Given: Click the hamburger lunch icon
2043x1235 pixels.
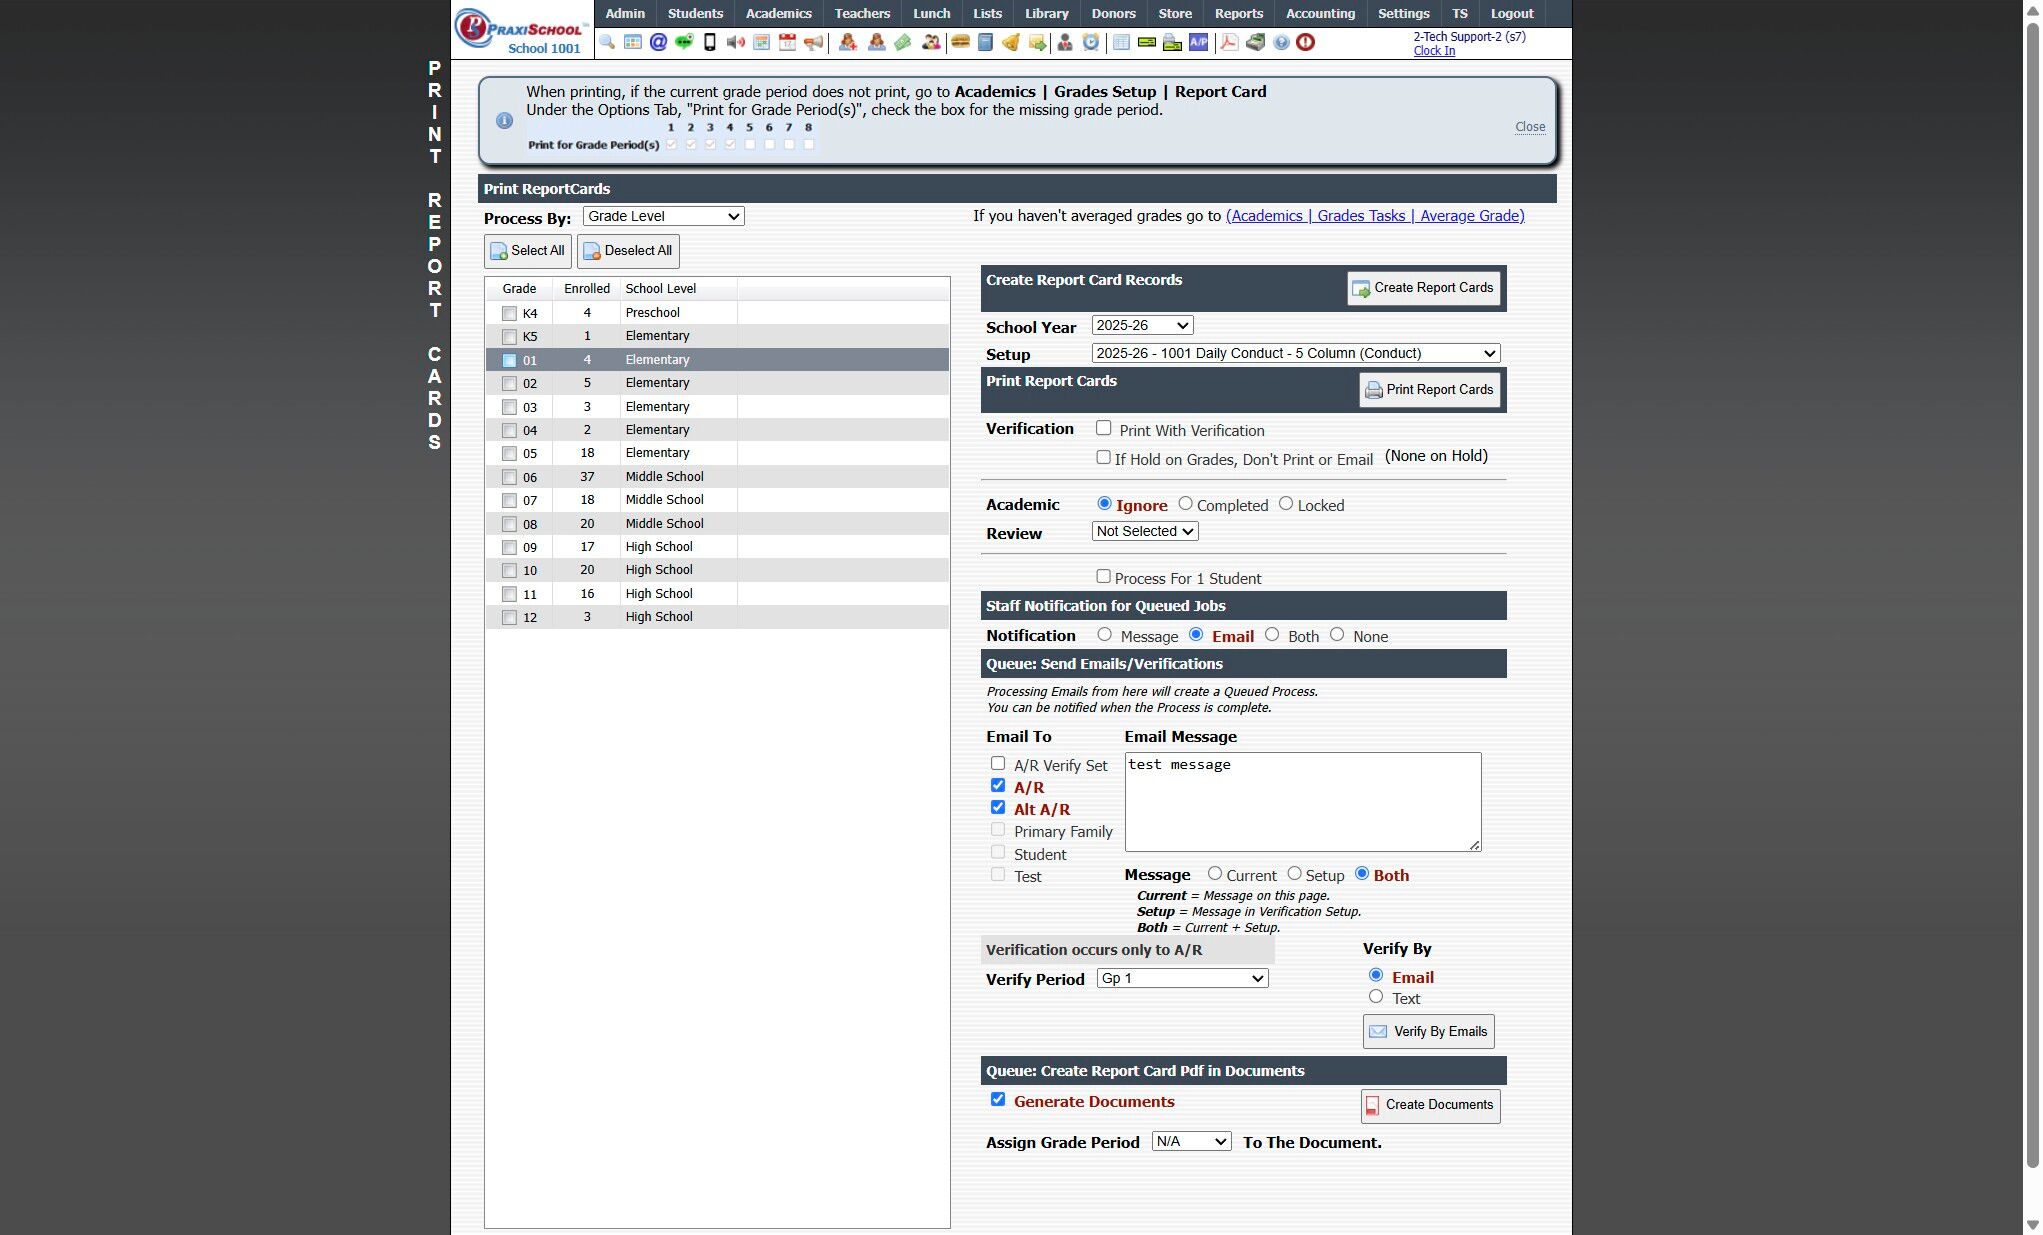Looking at the screenshot, I should click(x=960, y=42).
